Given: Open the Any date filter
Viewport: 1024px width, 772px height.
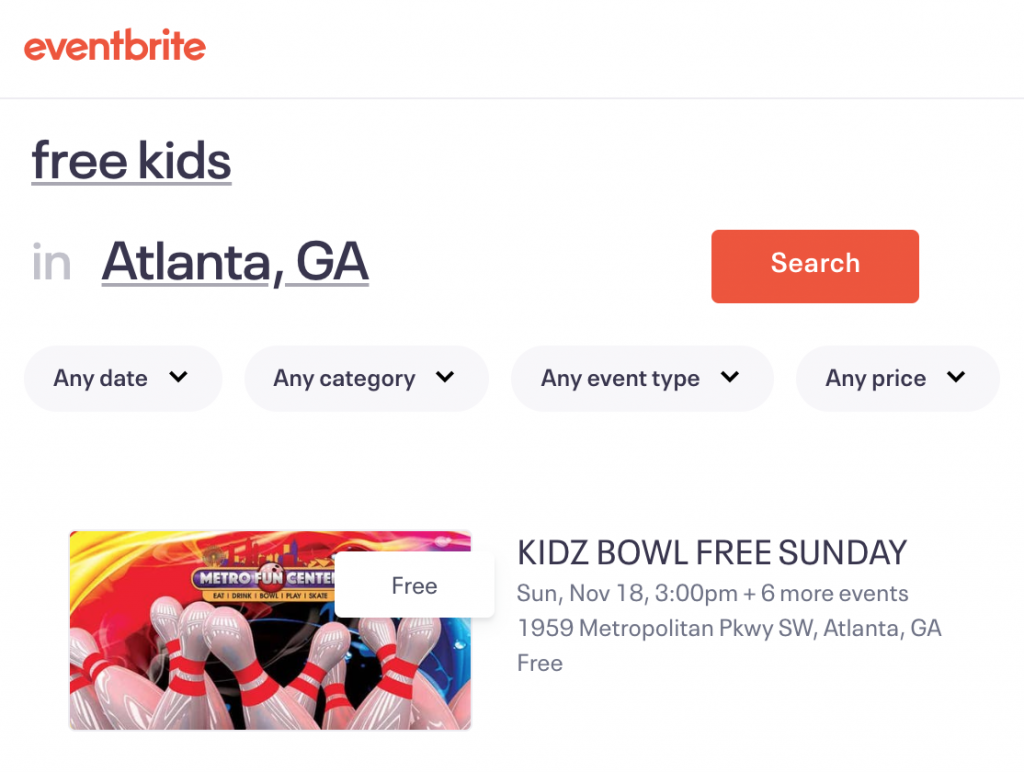Looking at the screenshot, I should point(123,378).
